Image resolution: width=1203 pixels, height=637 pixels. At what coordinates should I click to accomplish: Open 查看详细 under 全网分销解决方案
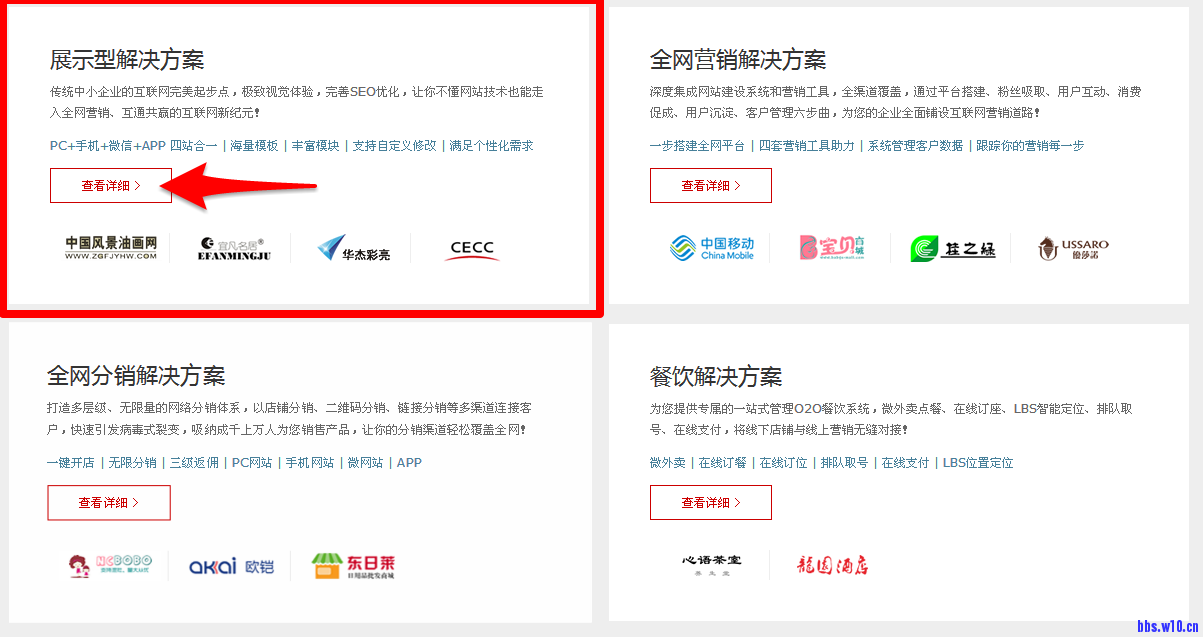[x=109, y=503]
